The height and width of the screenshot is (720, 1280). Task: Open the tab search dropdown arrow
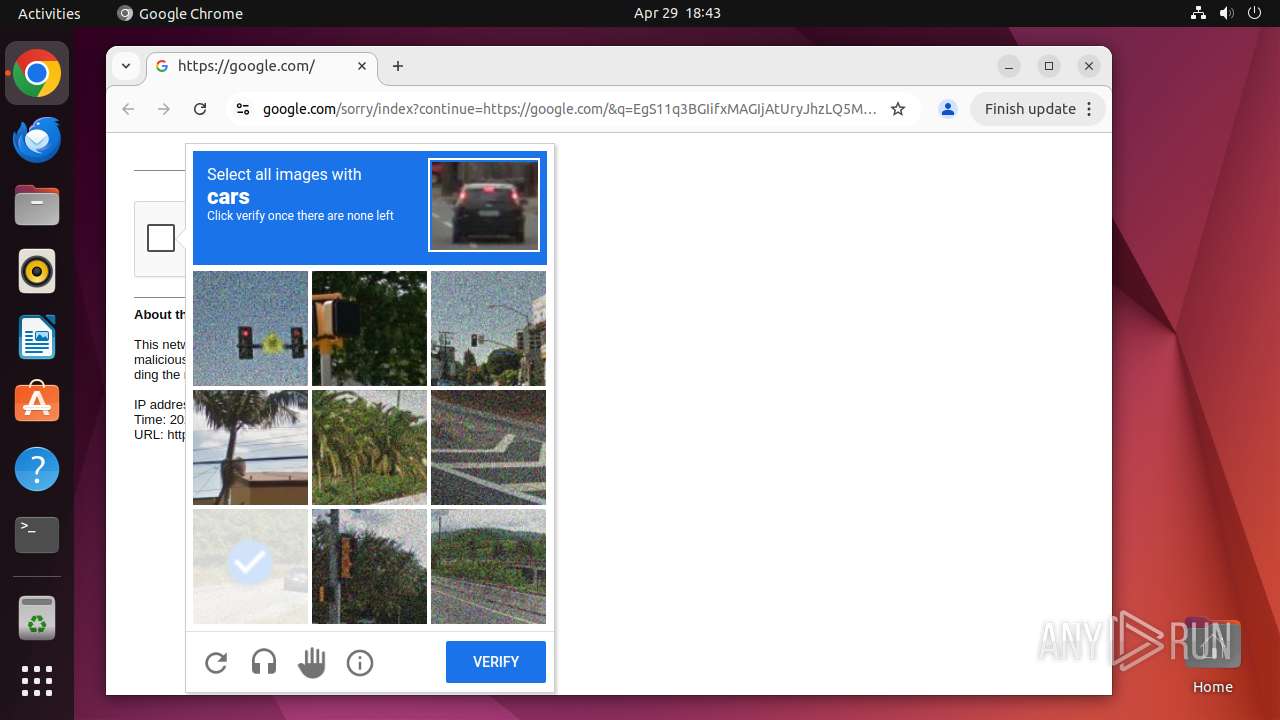click(126, 66)
